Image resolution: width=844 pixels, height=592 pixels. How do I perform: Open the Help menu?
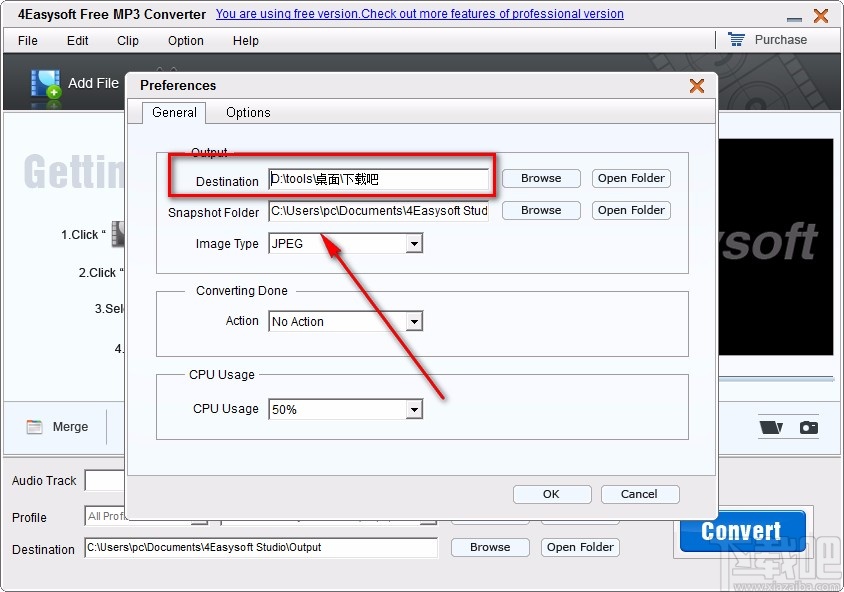[x=245, y=41]
